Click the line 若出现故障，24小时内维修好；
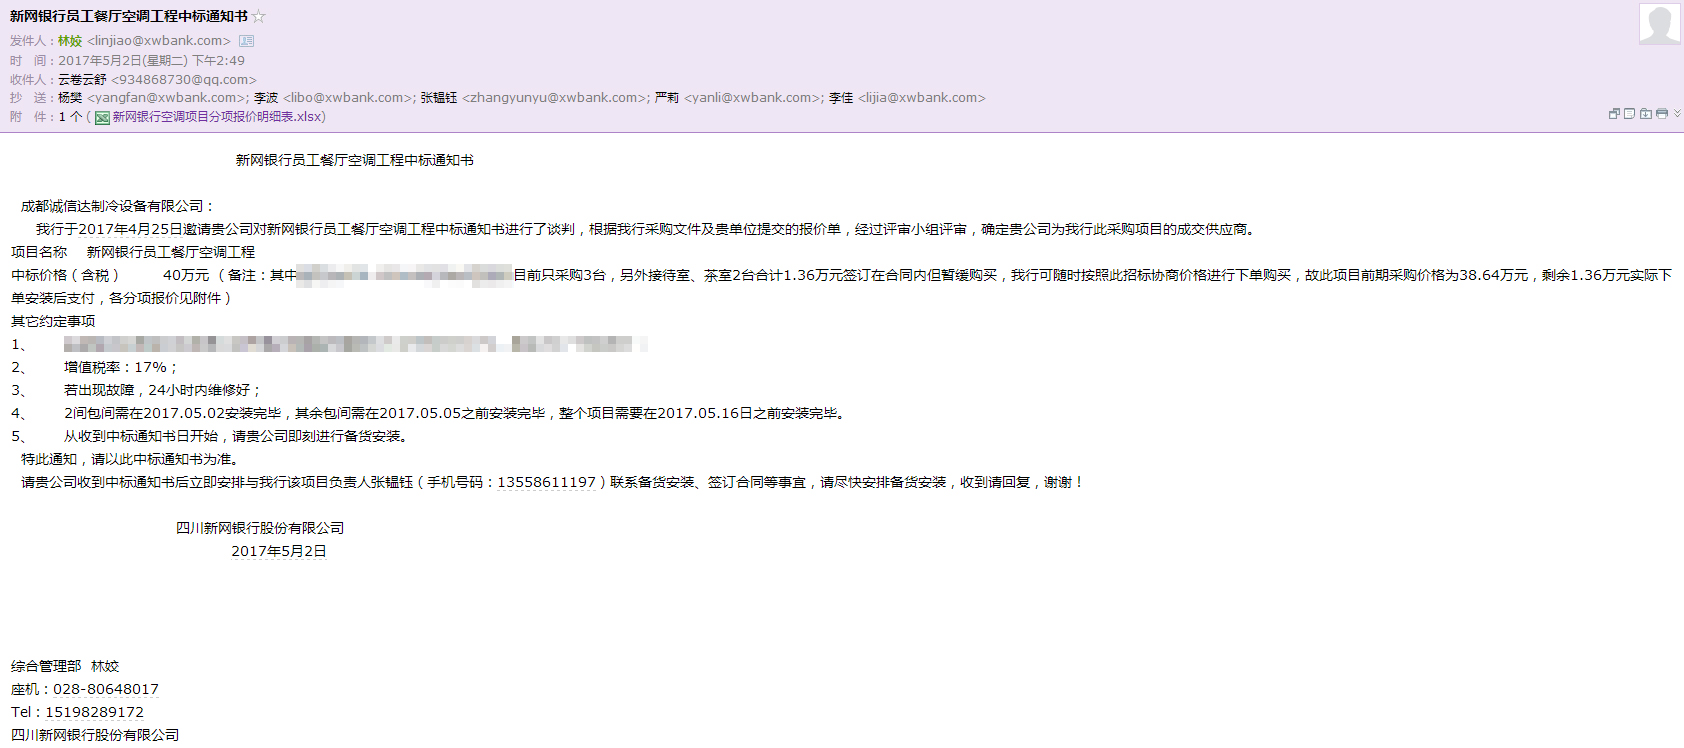 click(163, 390)
